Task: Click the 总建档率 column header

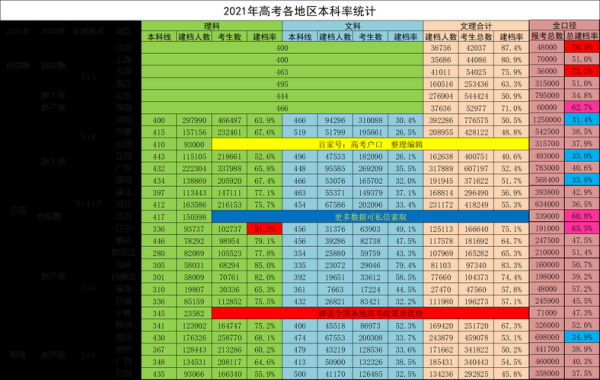Action: pos(582,36)
